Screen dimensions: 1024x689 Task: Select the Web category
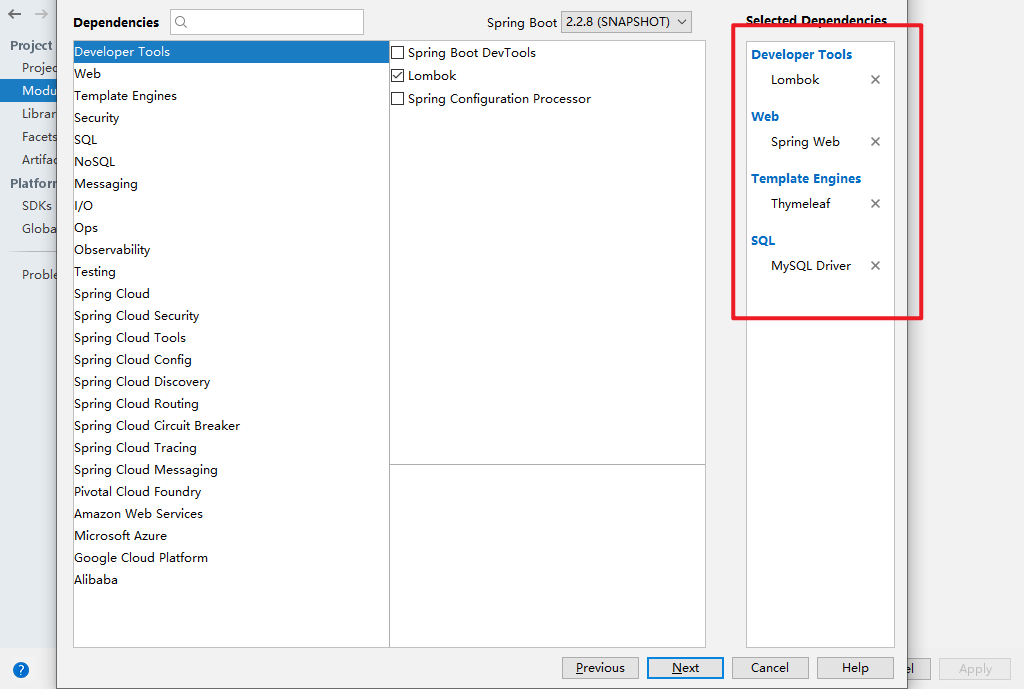(231, 74)
